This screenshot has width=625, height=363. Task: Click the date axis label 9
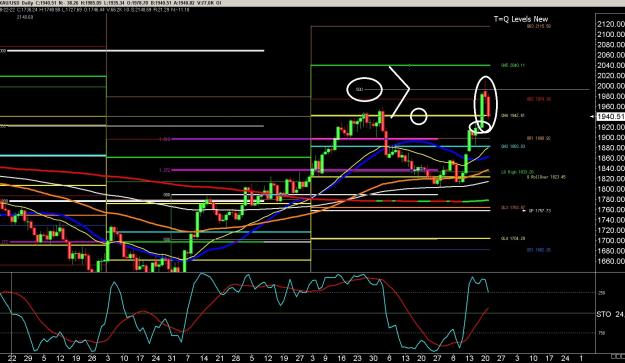[325, 358]
